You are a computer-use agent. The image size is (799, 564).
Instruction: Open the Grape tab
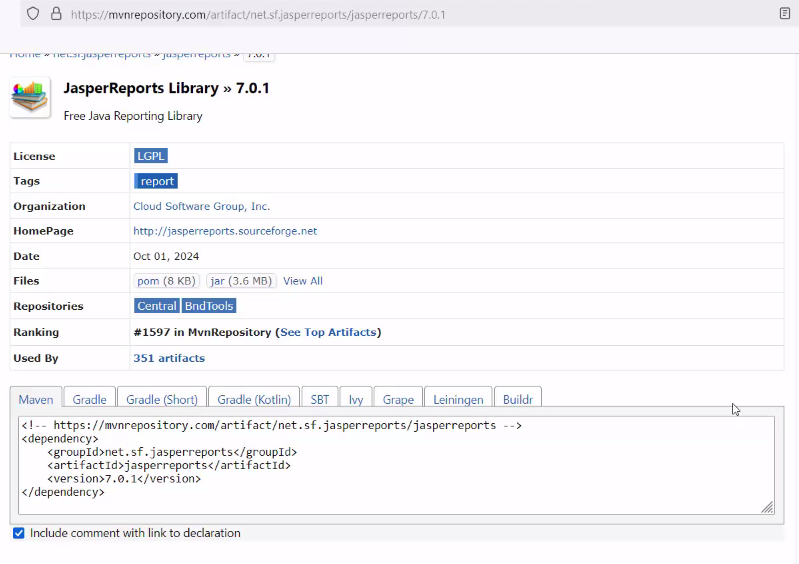point(398,399)
